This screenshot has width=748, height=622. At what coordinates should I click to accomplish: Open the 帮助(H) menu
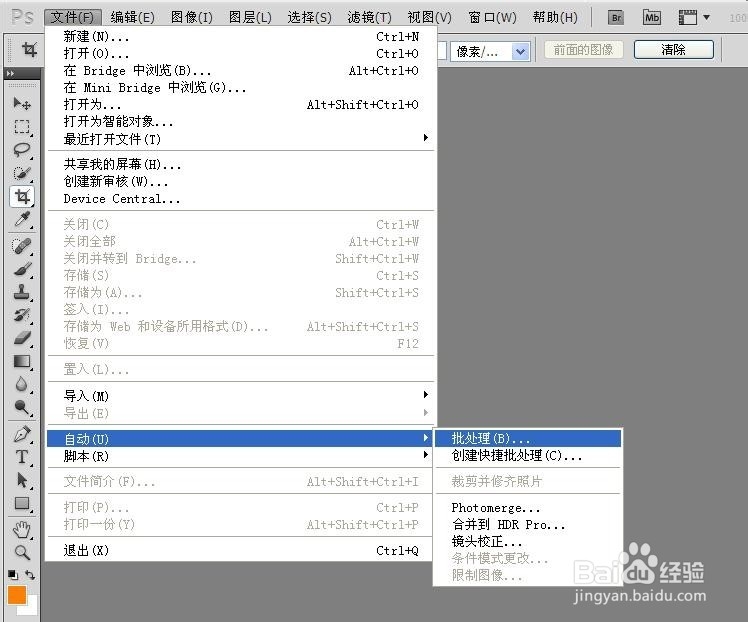point(555,18)
